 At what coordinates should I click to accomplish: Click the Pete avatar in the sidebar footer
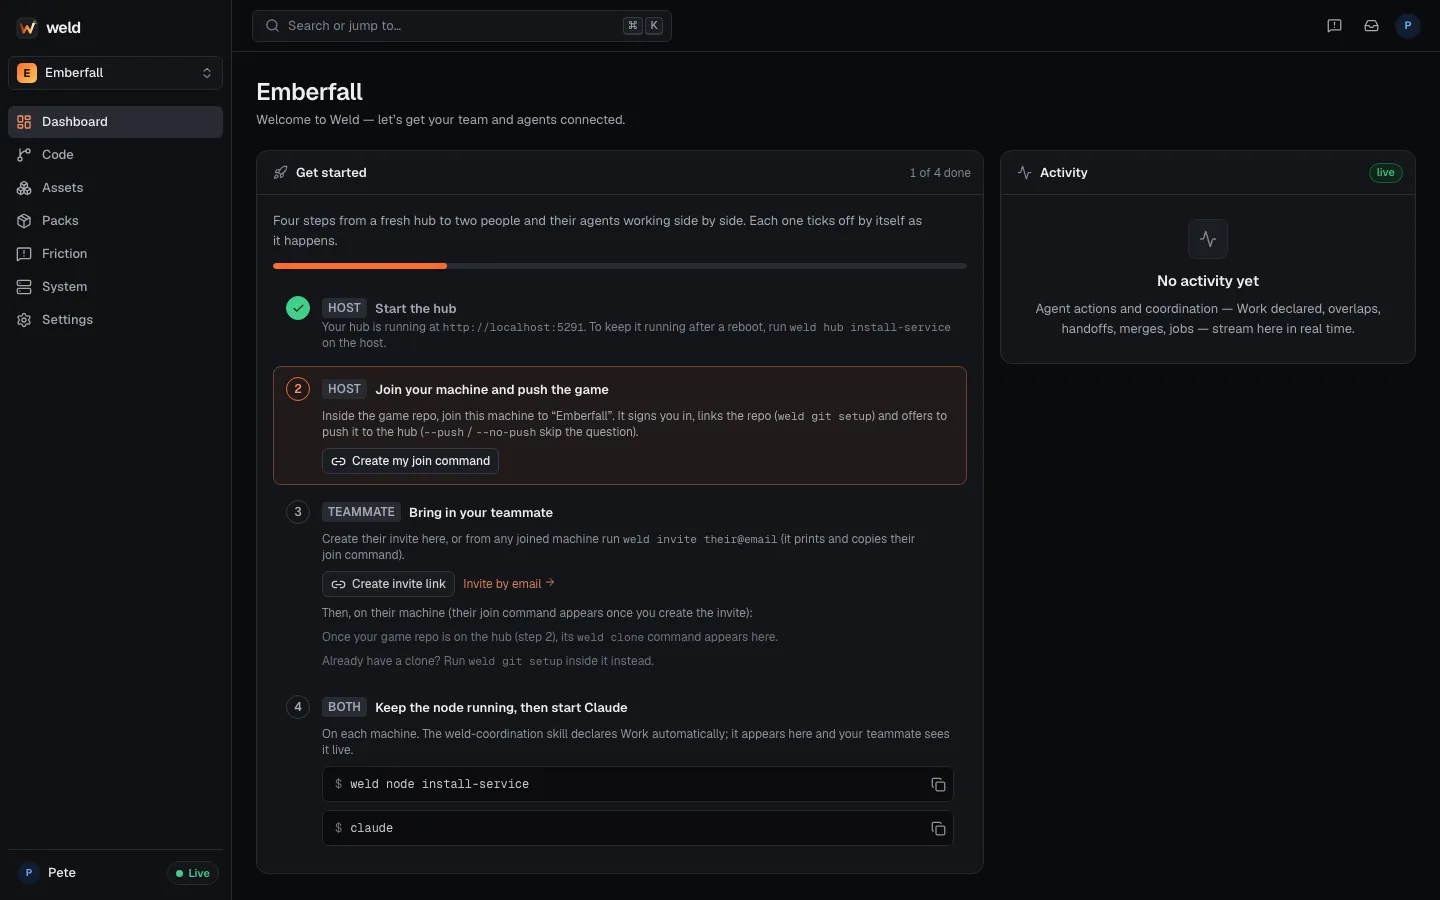(x=29, y=873)
